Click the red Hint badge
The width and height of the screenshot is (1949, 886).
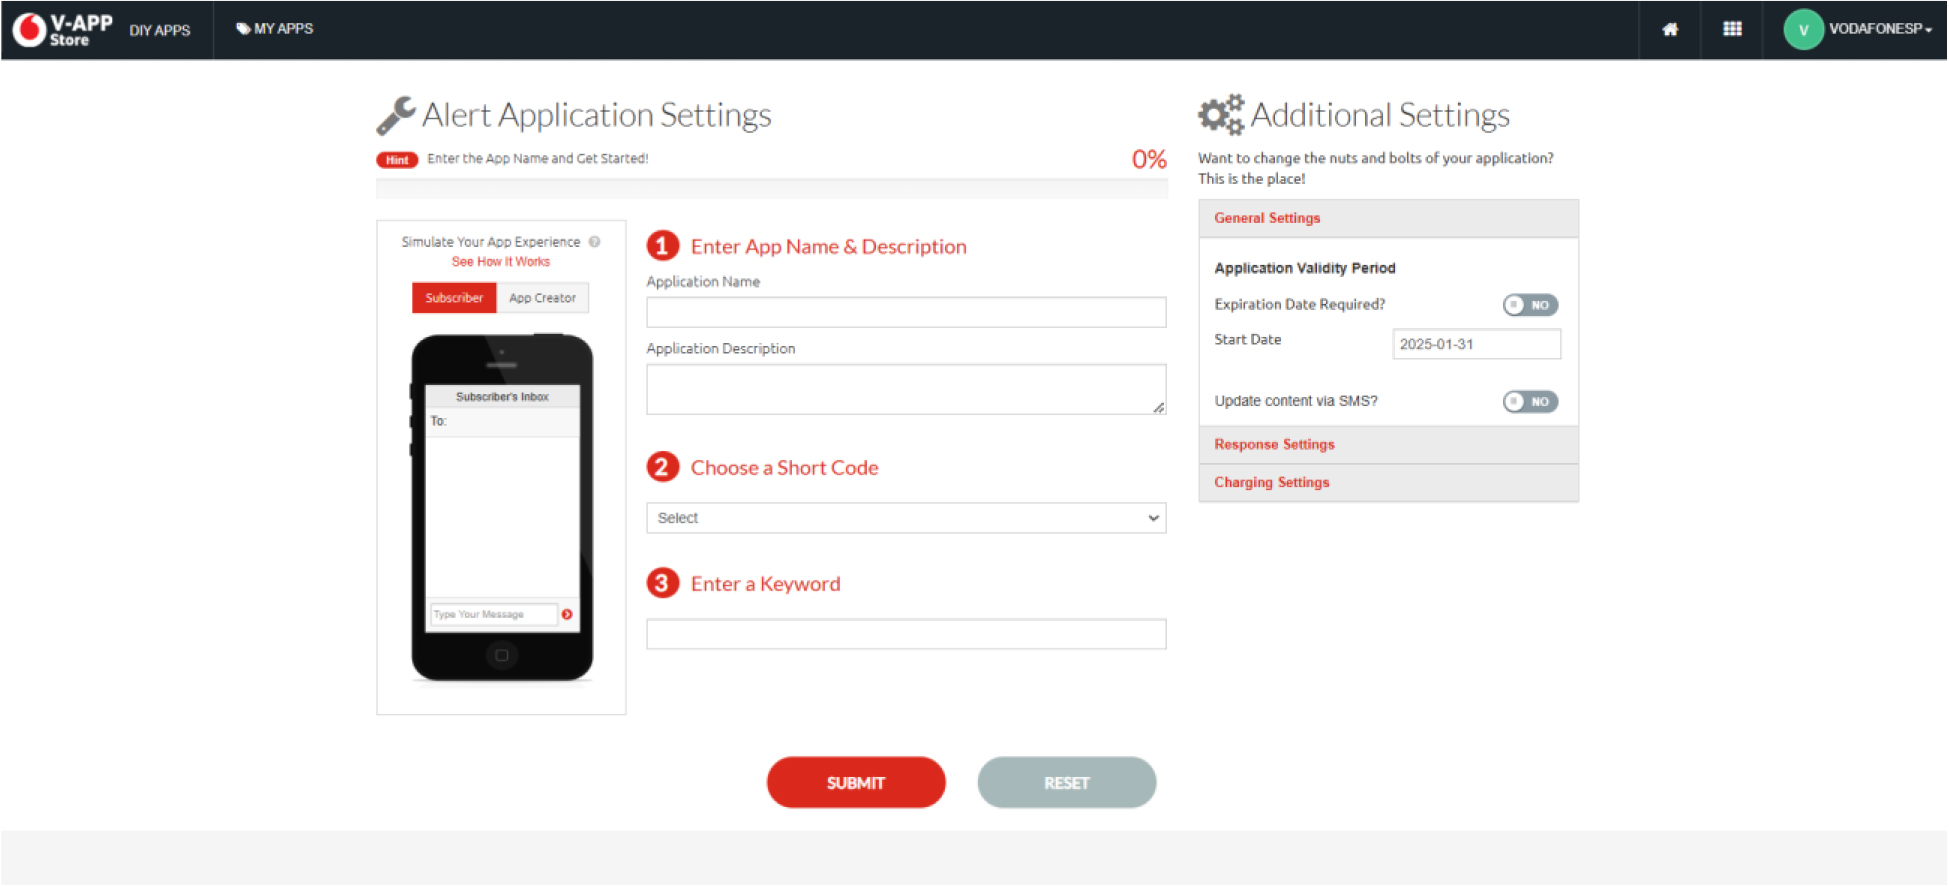(397, 160)
